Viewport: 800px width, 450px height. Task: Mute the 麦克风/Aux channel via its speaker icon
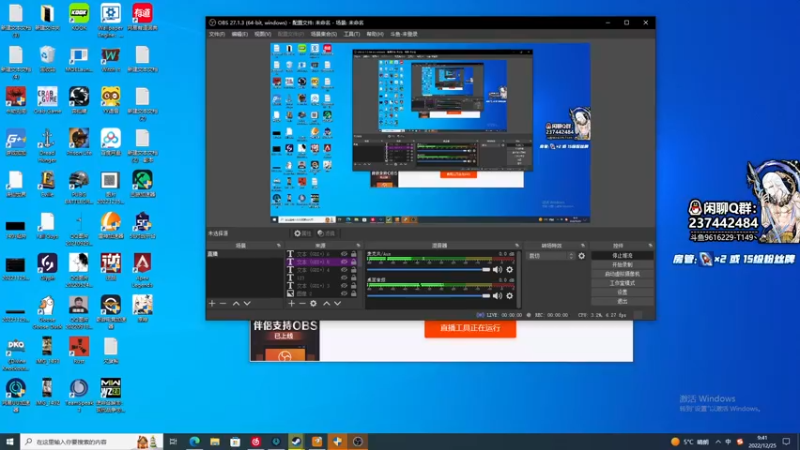(497, 269)
